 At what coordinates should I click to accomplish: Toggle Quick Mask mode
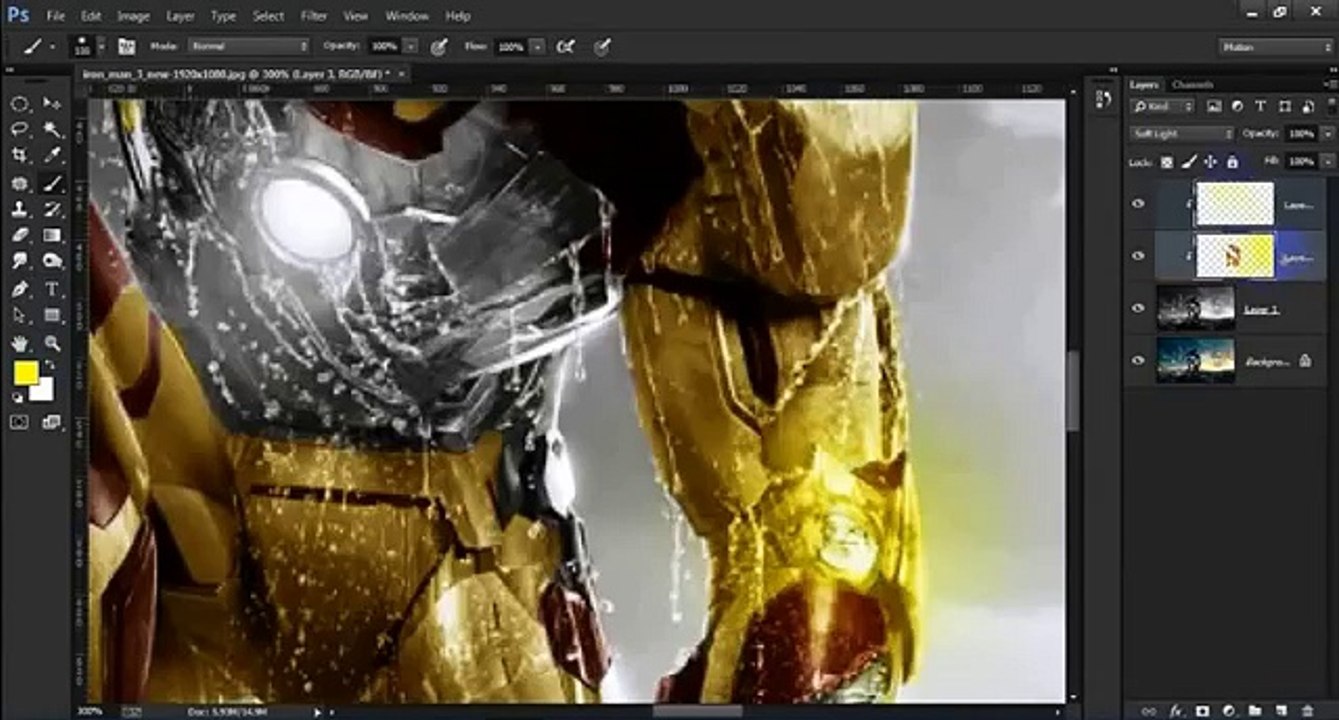(x=19, y=423)
